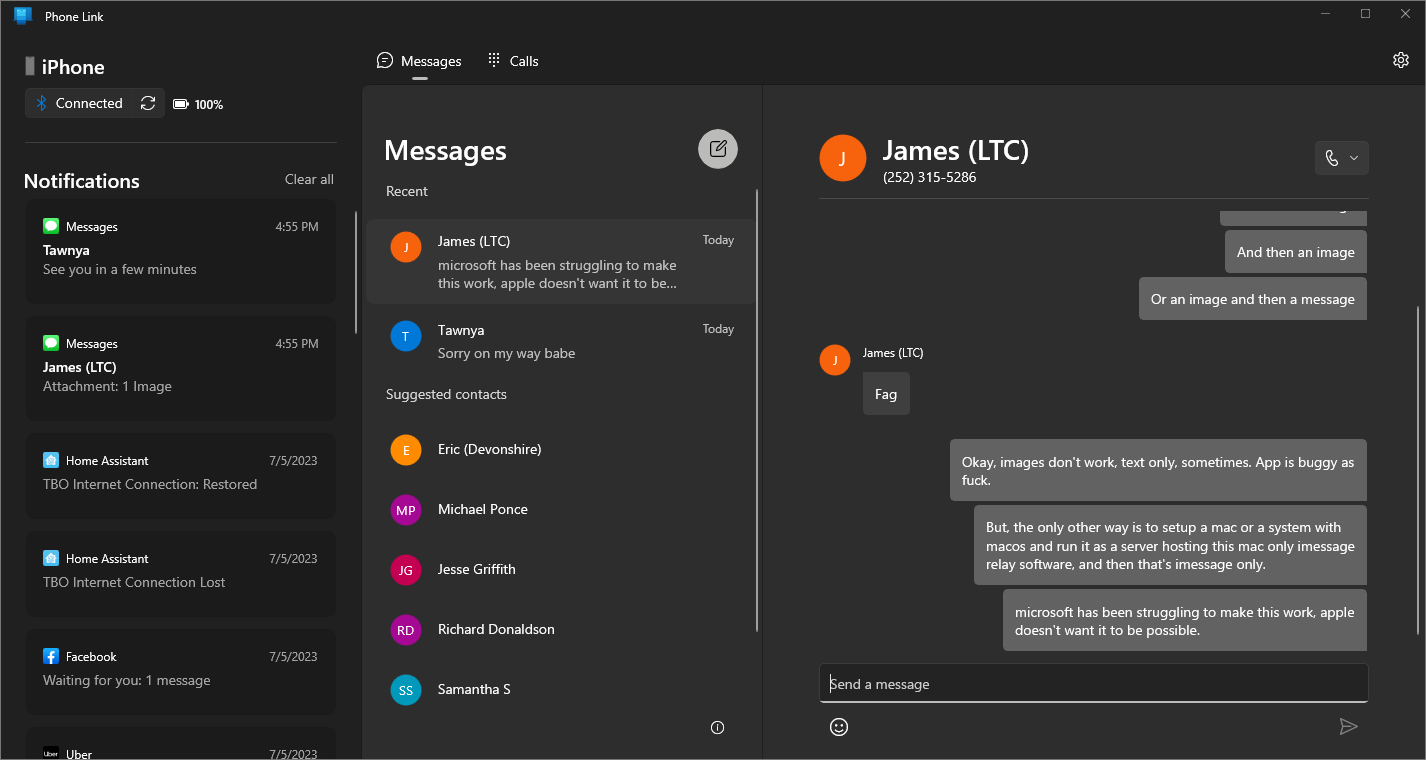Open the Settings gear icon
The width and height of the screenshot is (1426, 760).
point(1400,60)
